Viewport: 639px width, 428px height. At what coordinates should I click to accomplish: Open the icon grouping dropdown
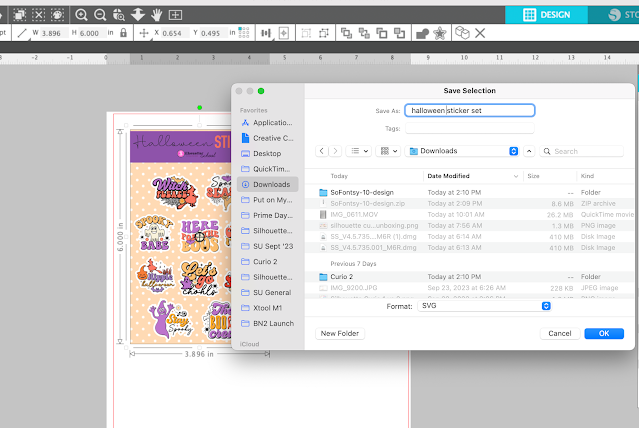(389, 151)
